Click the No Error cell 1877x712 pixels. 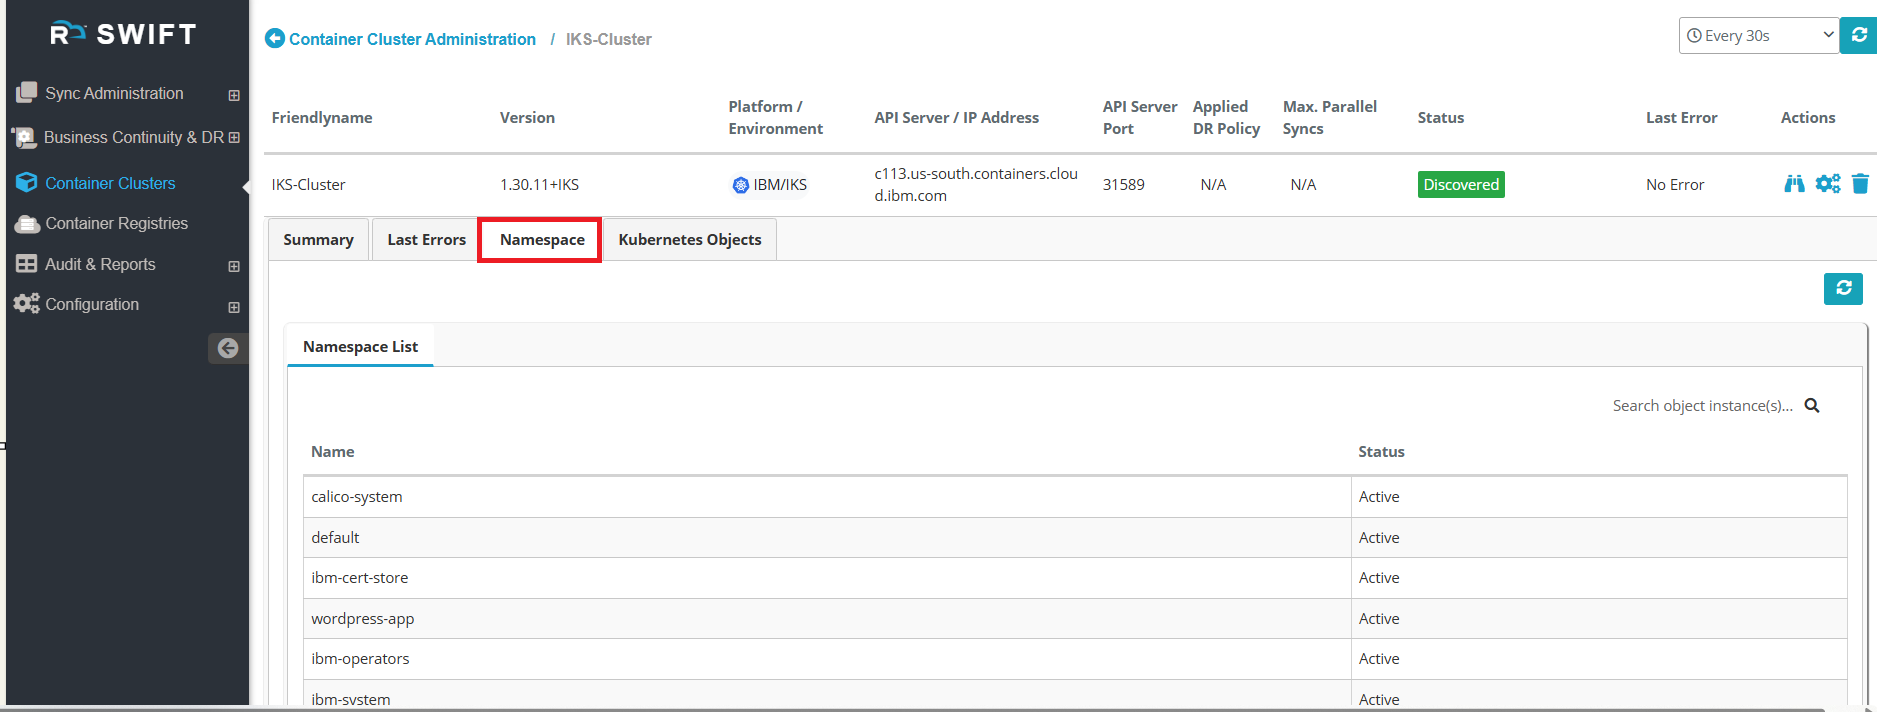point(1675,185)
